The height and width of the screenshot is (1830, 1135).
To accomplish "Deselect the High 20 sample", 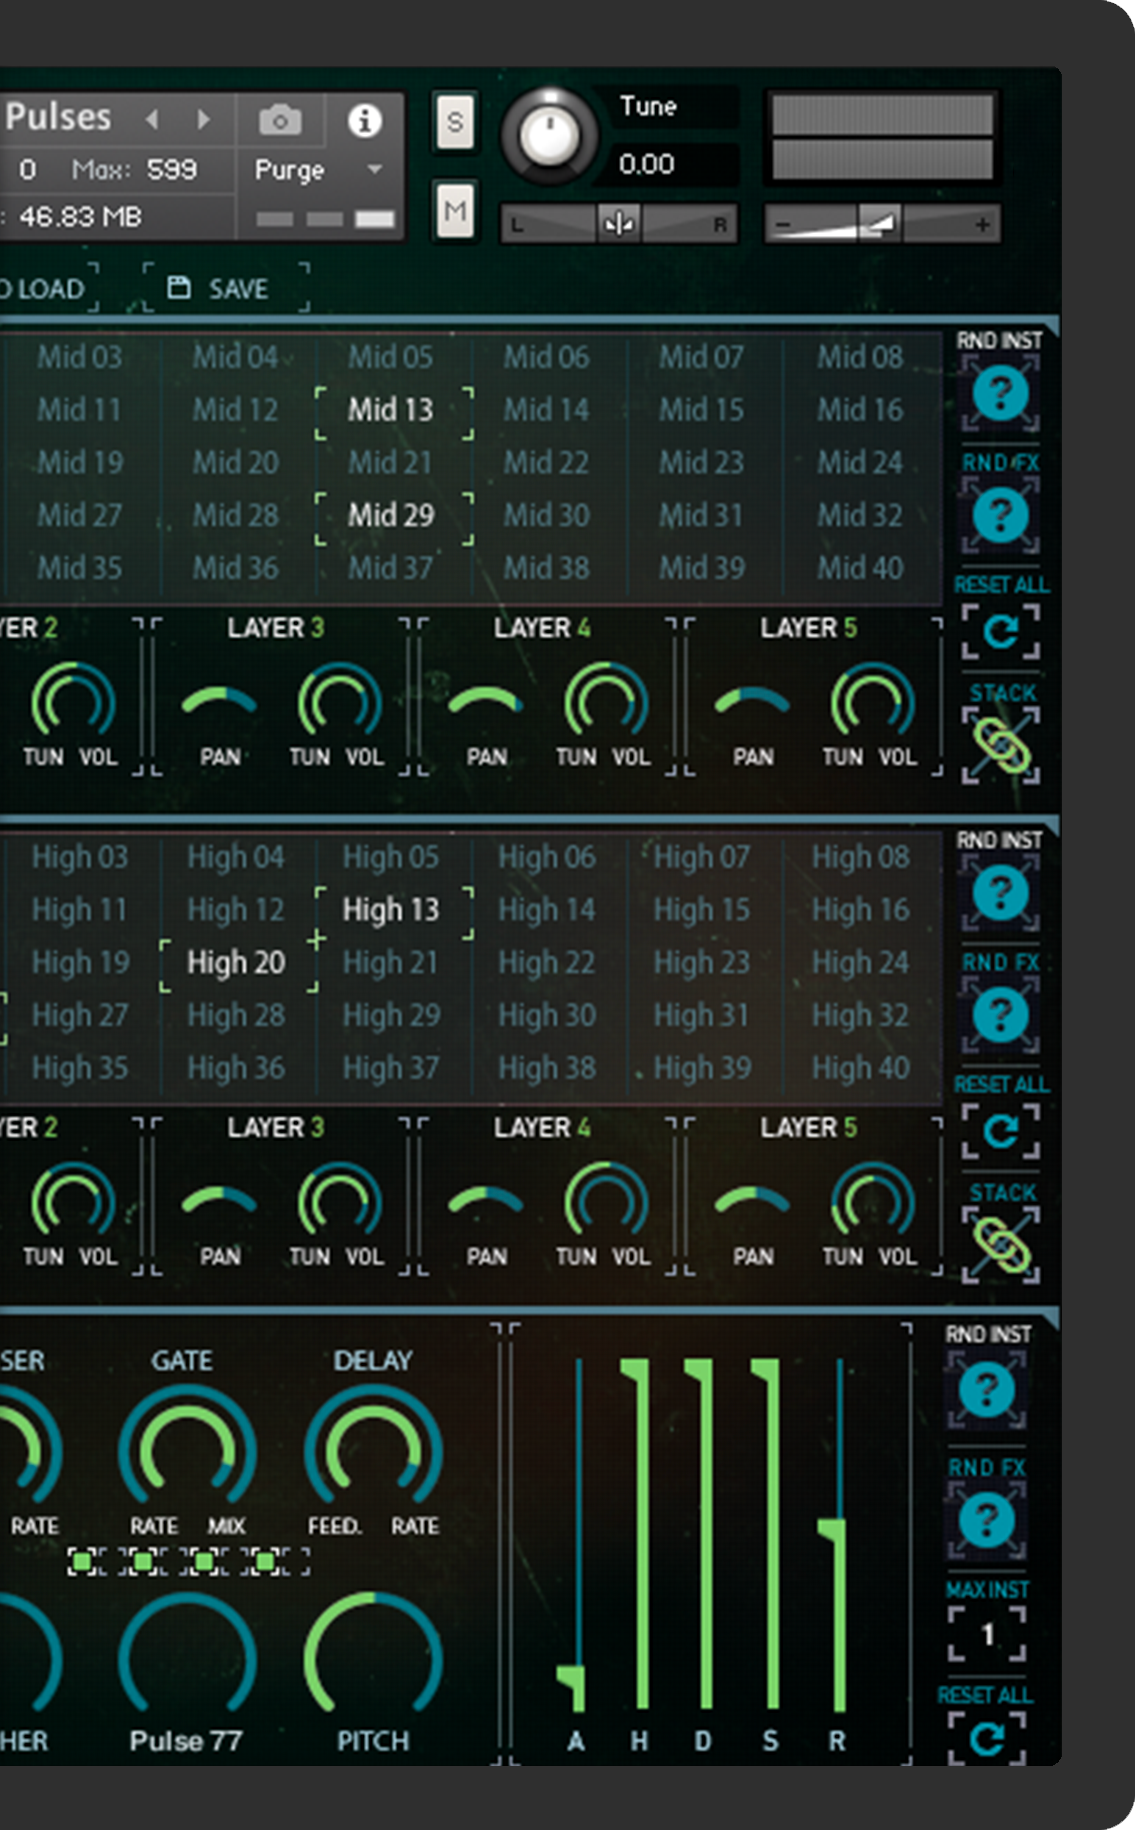I will [x=236, y=962].
